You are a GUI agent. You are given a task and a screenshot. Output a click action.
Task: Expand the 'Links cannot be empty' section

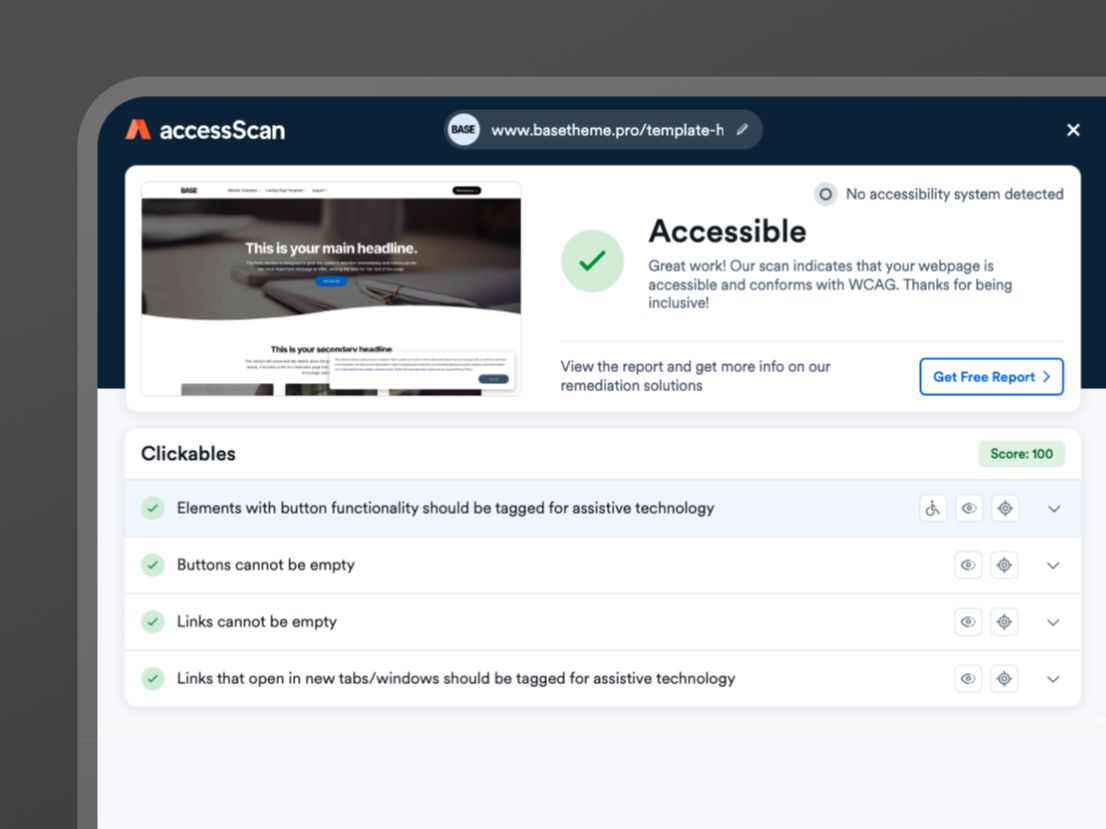tap(1053, 621)
